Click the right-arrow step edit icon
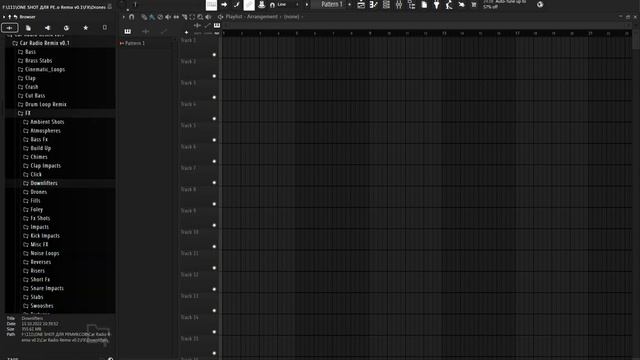 (224, 4)
